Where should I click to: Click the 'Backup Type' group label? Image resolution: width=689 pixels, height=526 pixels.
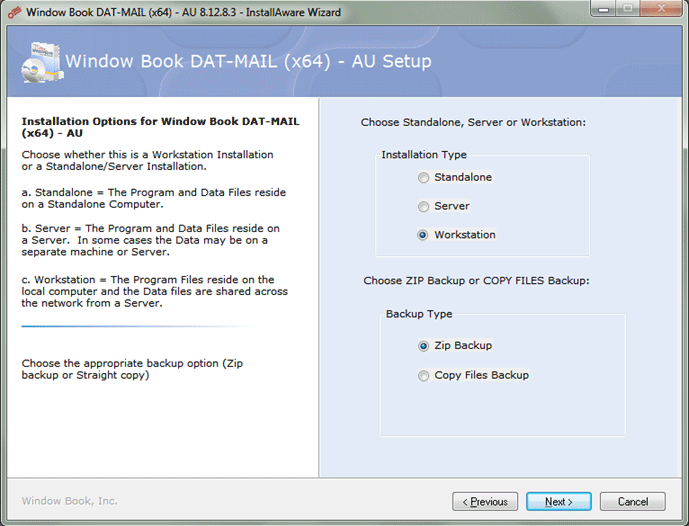point(419,314)
